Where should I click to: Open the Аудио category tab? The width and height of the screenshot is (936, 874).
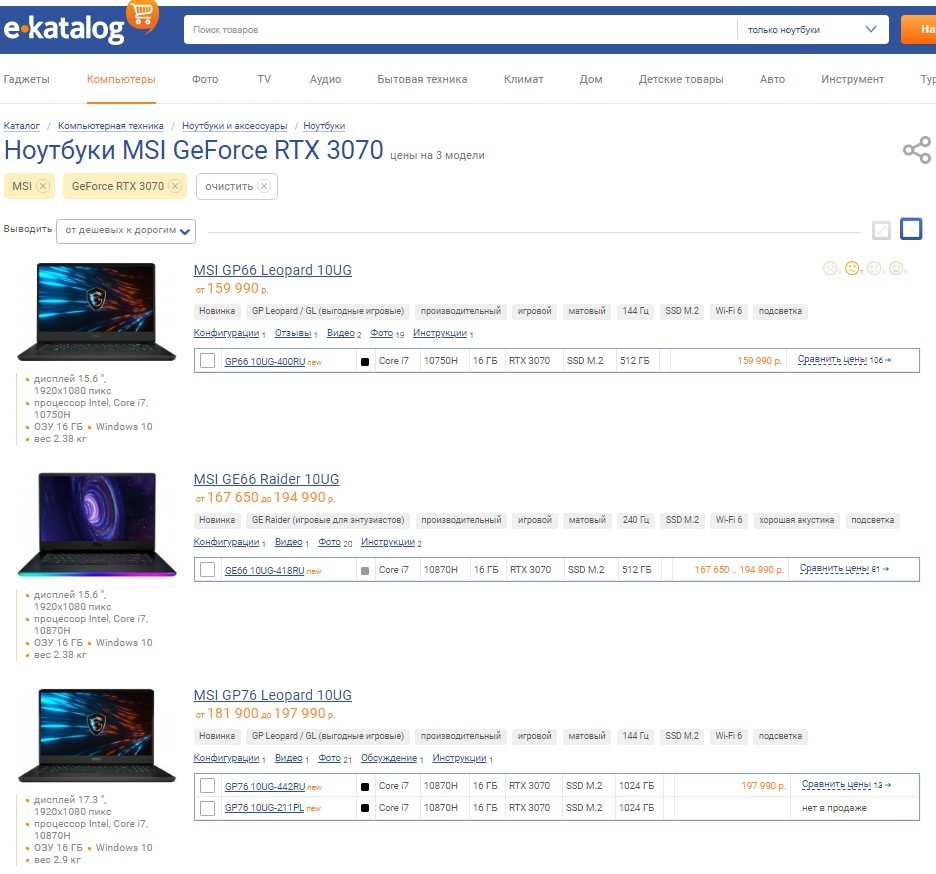pos(325,79)
